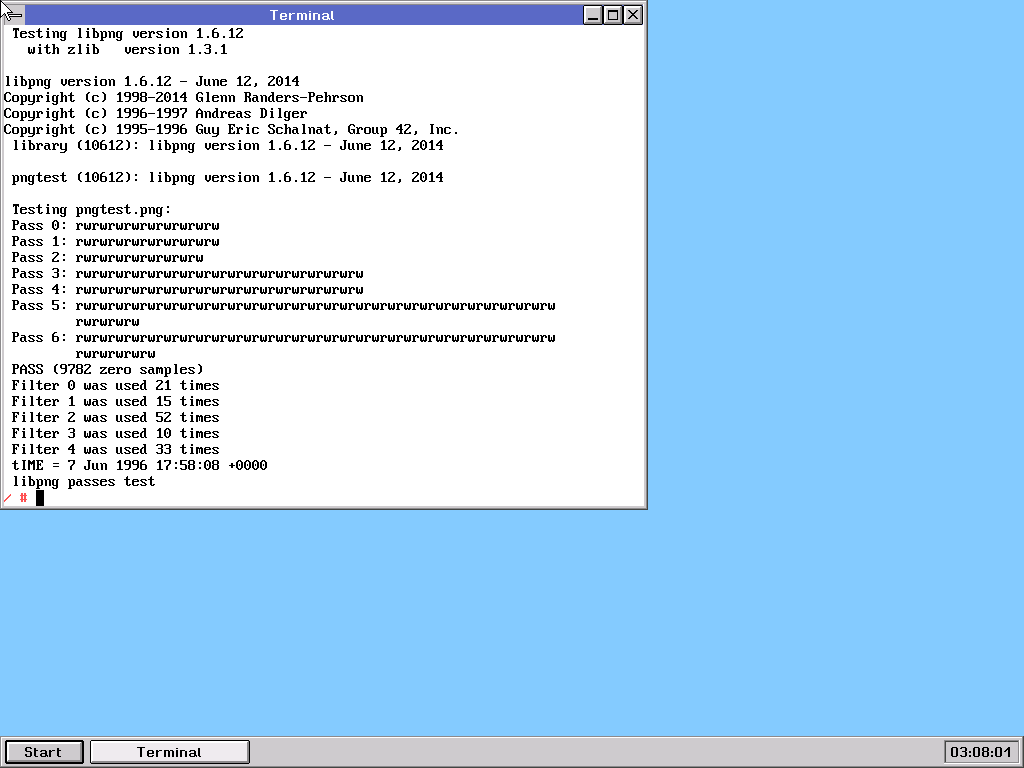Maximize the Terminal window
Screen dimensions: 1024x768
pyautogui.click(x=613, y=15)
